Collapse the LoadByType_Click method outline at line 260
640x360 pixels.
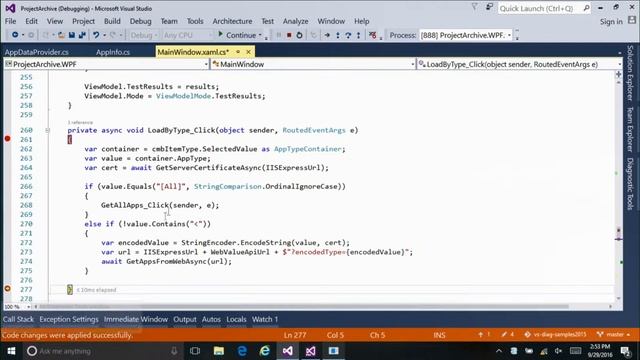[x=47, y=130]
